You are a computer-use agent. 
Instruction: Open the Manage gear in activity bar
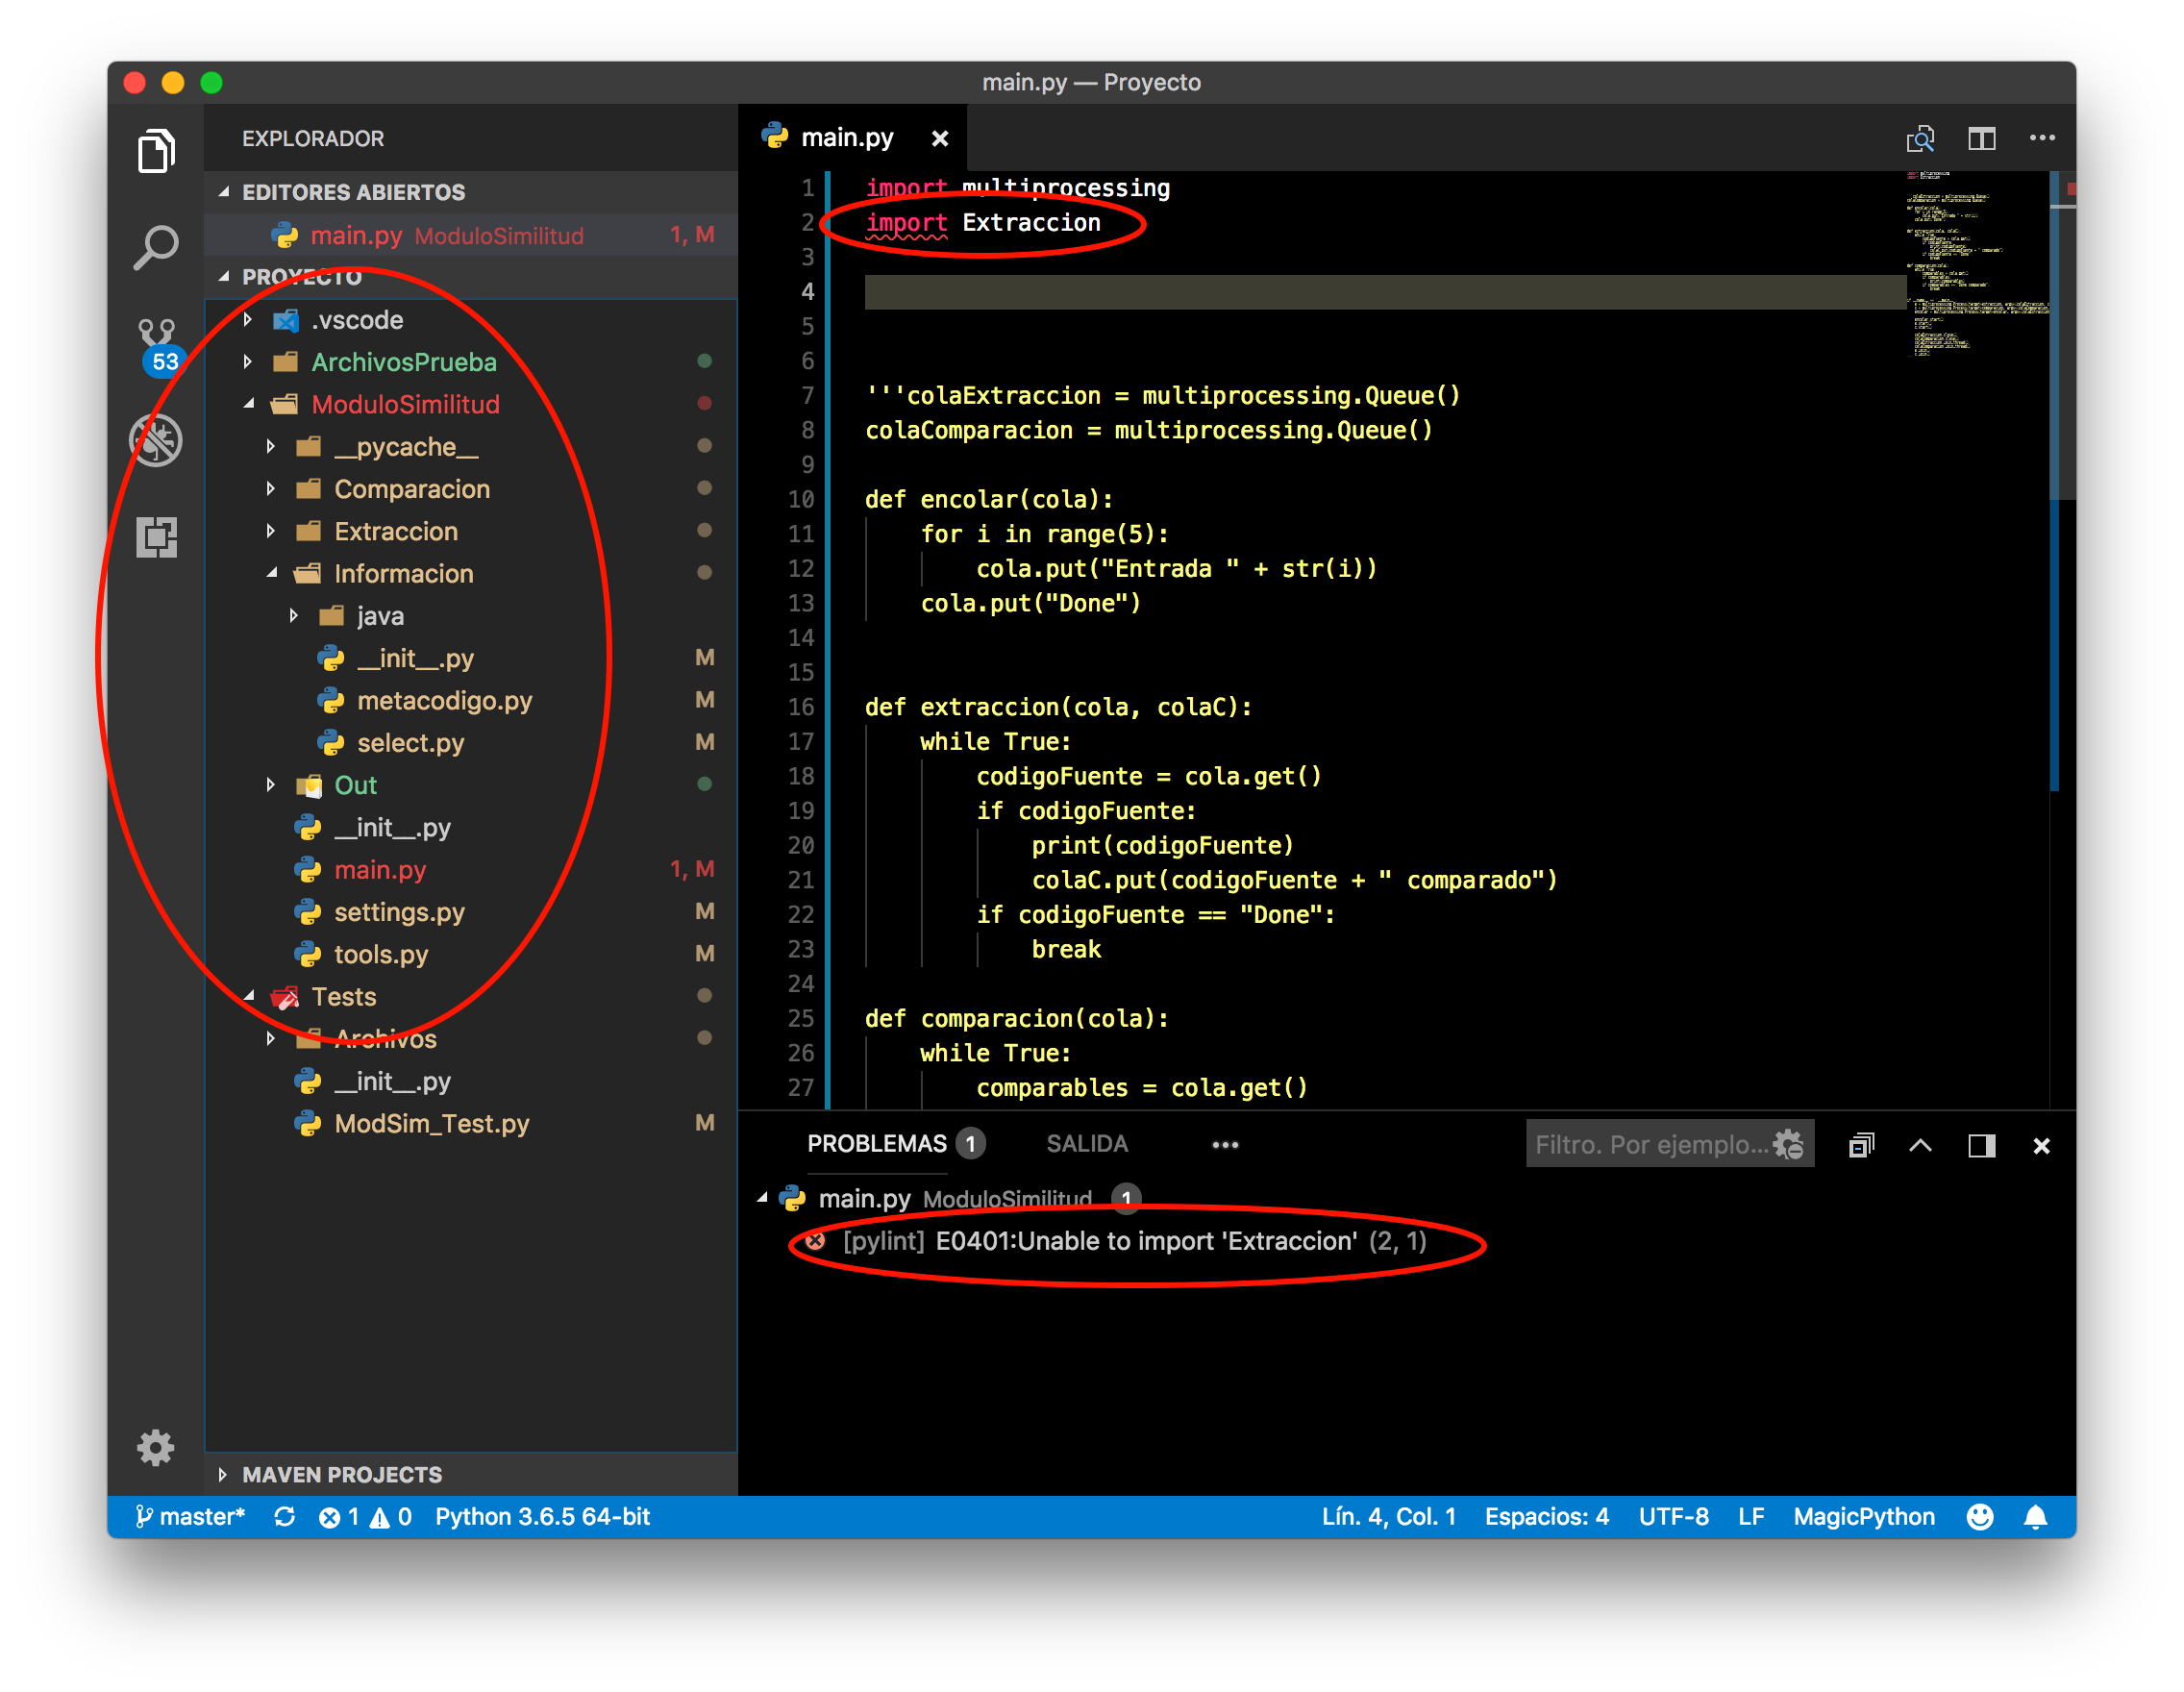coord(156,1447)
